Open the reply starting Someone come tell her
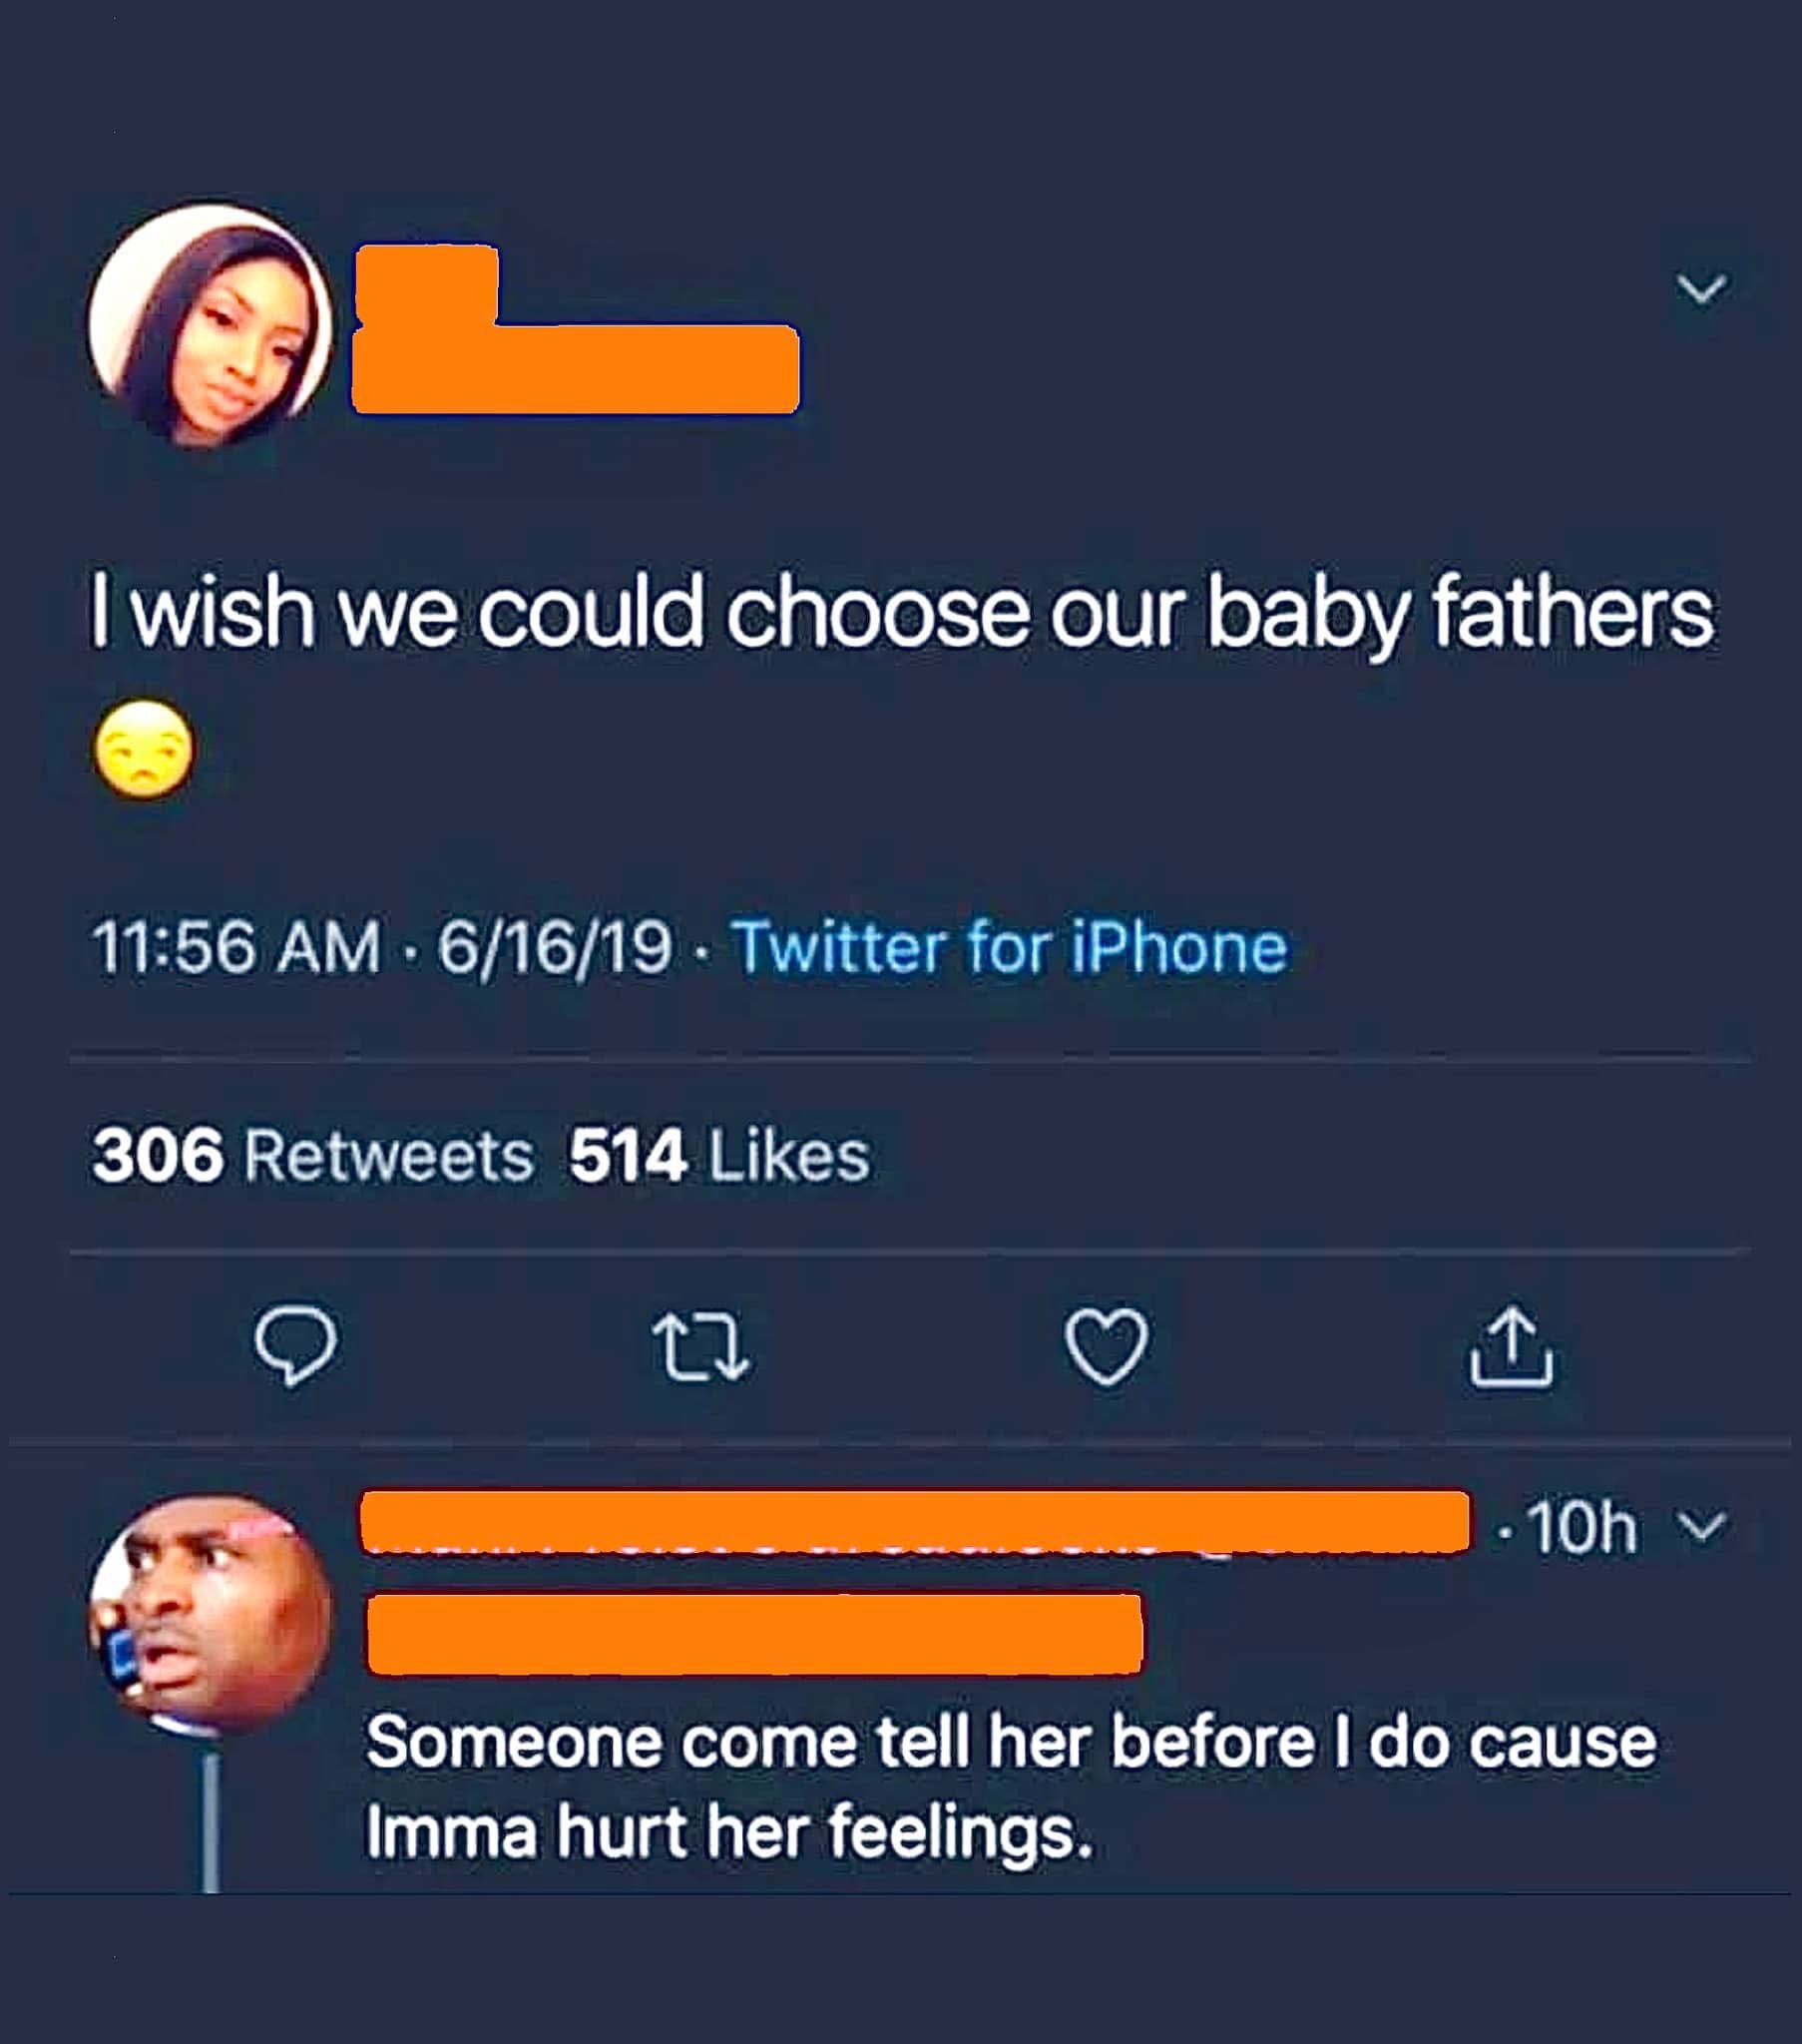The image size is (1802, 2044). pyautogui.click(x=1011, y=1786)
